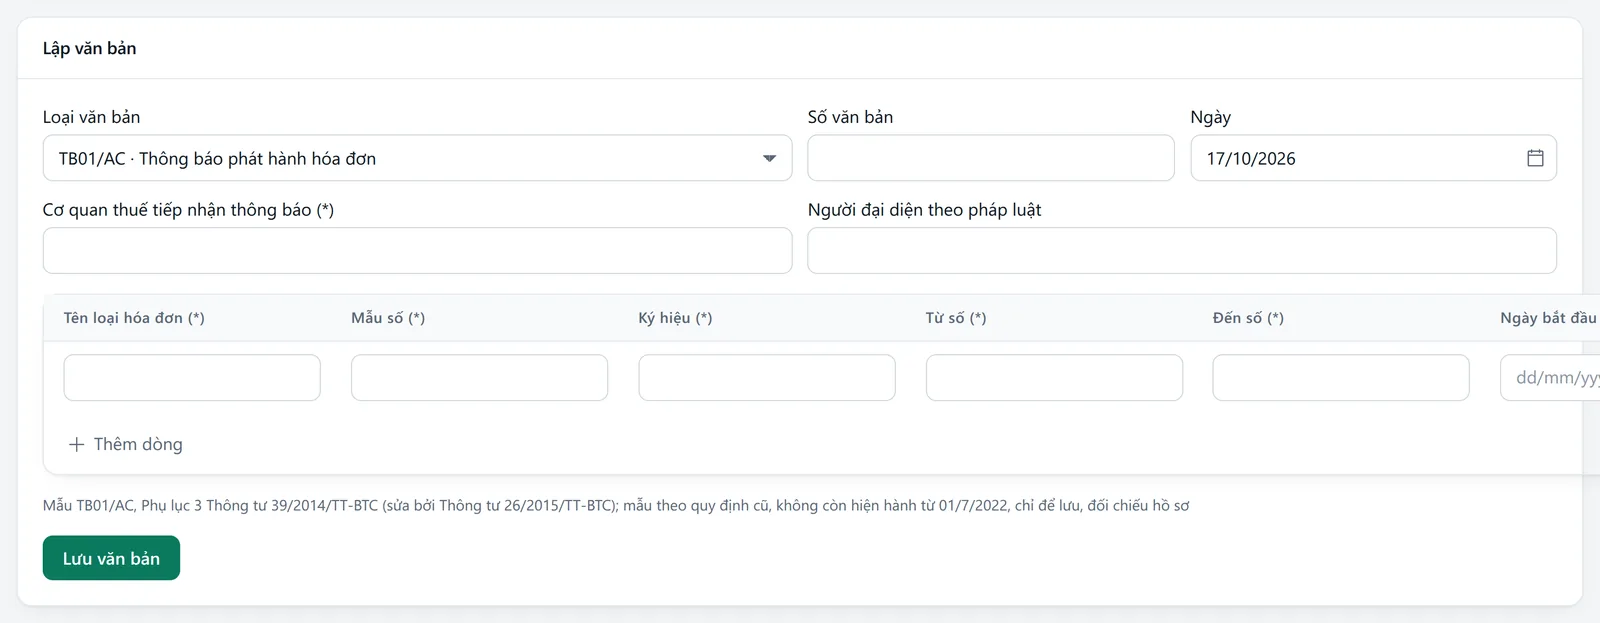
Task: Click the Đến số input box
Action: (x=1341, y=378)
